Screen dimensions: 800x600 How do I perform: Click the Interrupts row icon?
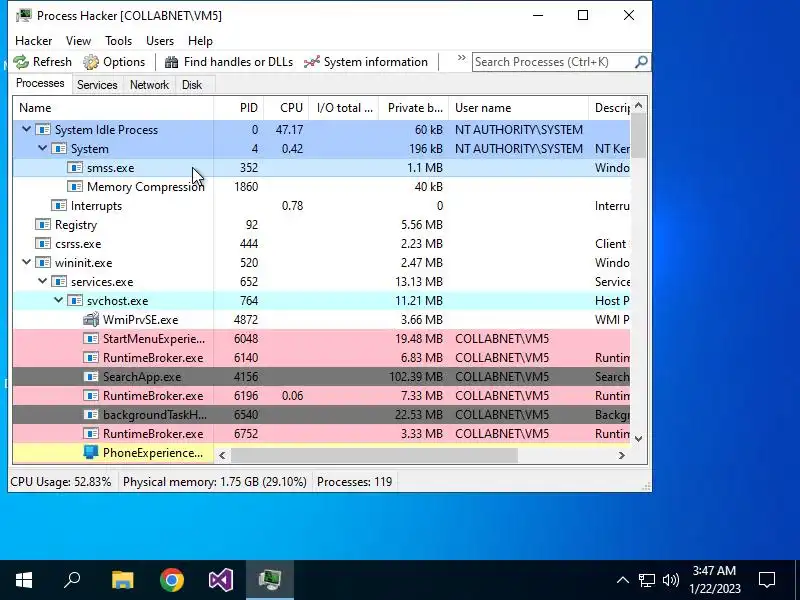pos(59,206)
